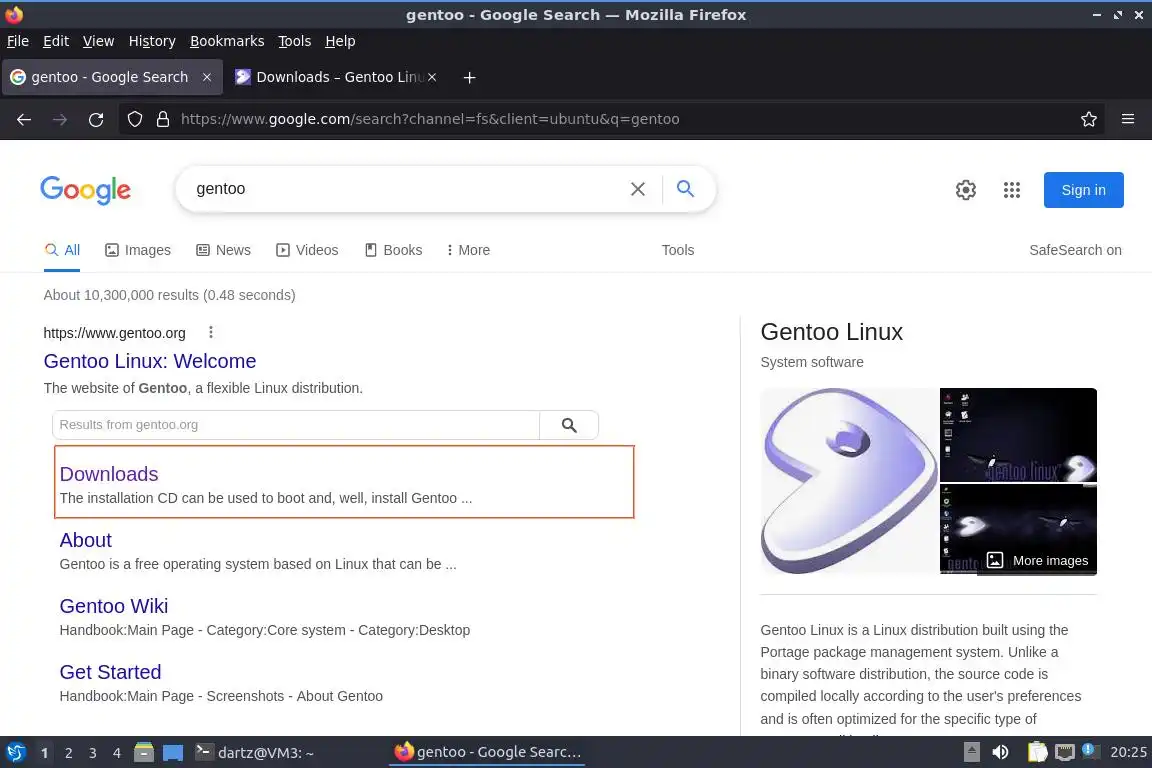Viewport: 1152px width, 768px height.
Task: Switch to the Images results tab
Action: (x=137, y=250)
